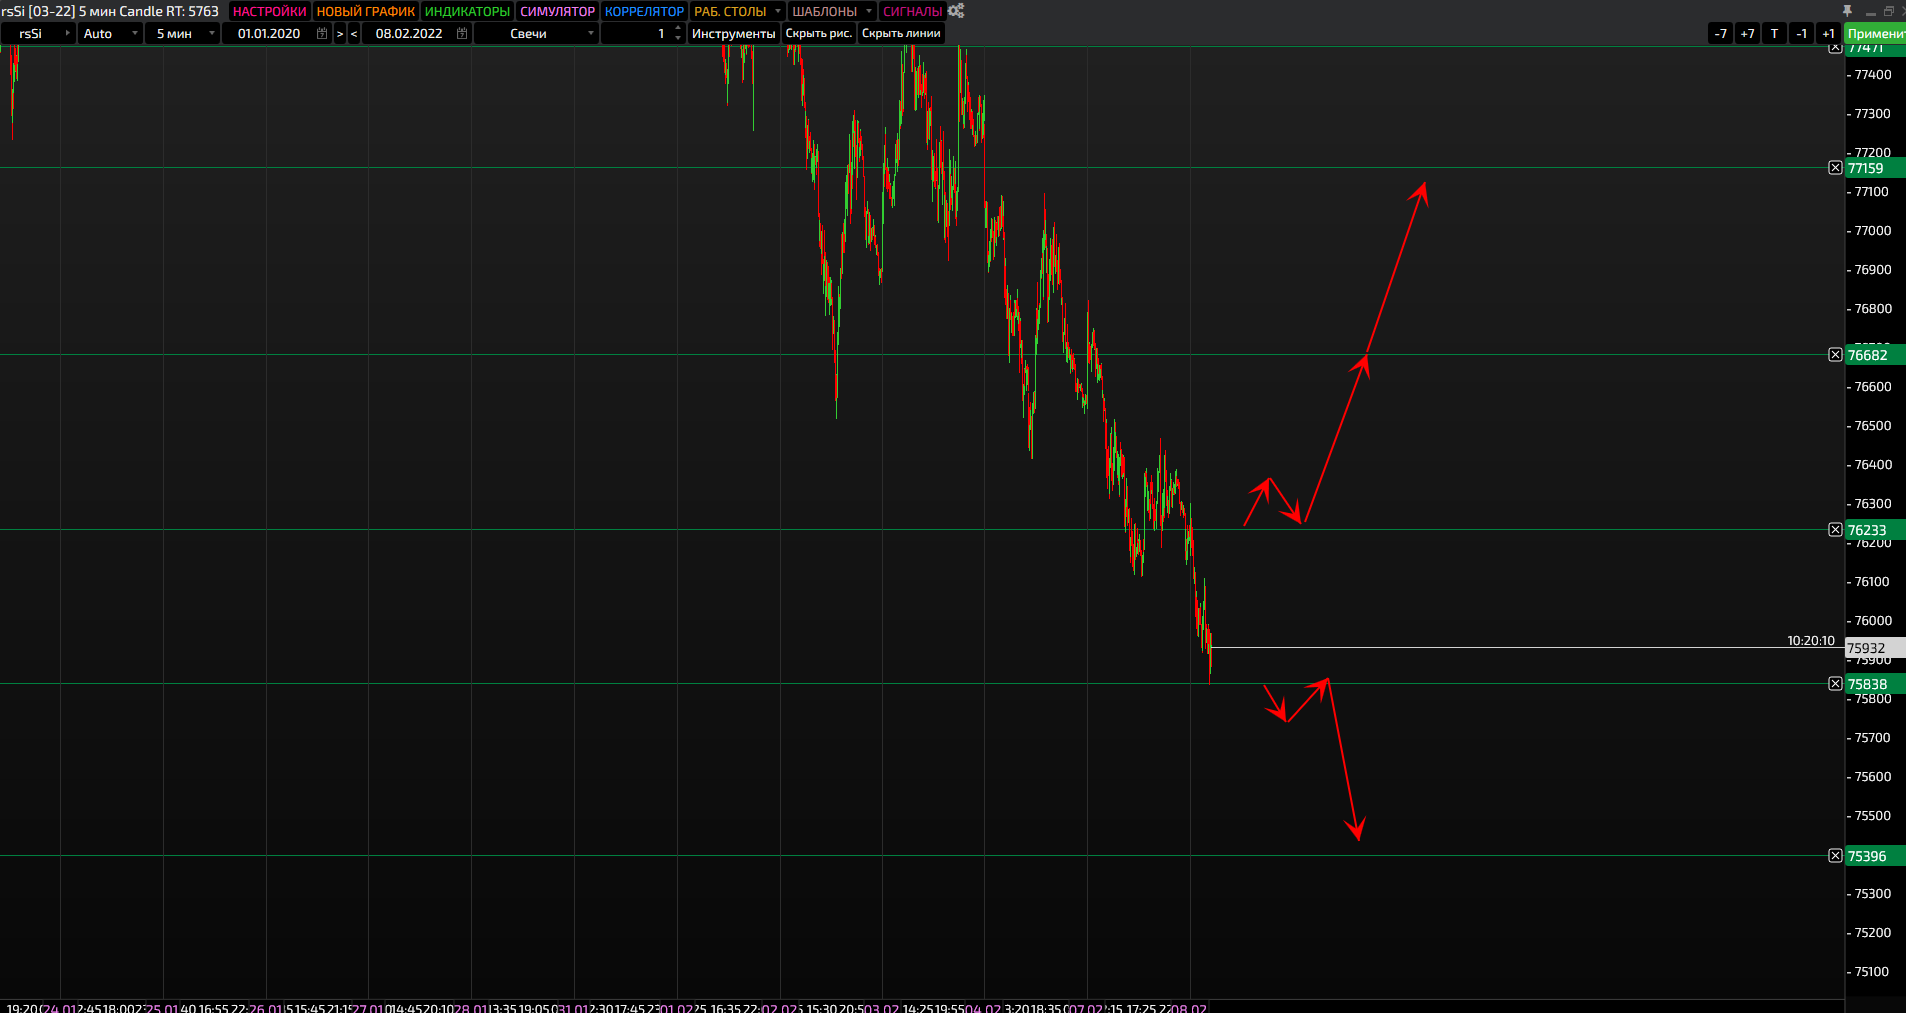Increase the value with the up stepper
Viewport: 1906px width, 1013px height.
pos(678,29)
